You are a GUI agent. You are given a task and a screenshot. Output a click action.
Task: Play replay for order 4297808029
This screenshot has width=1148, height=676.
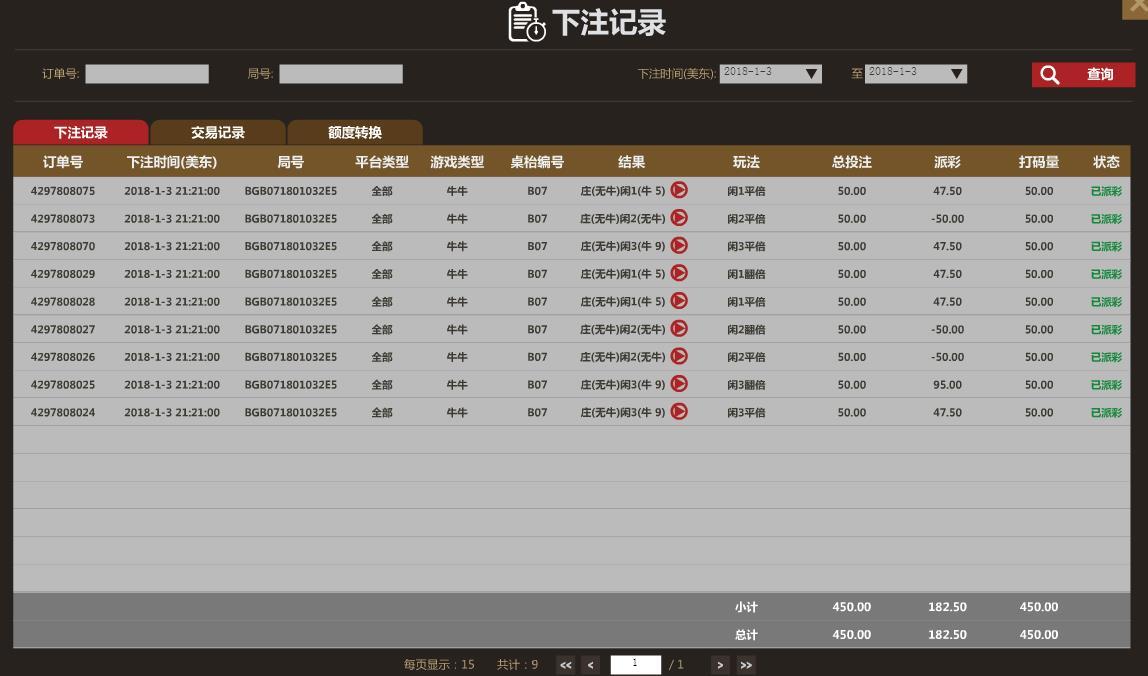(x=679, y=273)
